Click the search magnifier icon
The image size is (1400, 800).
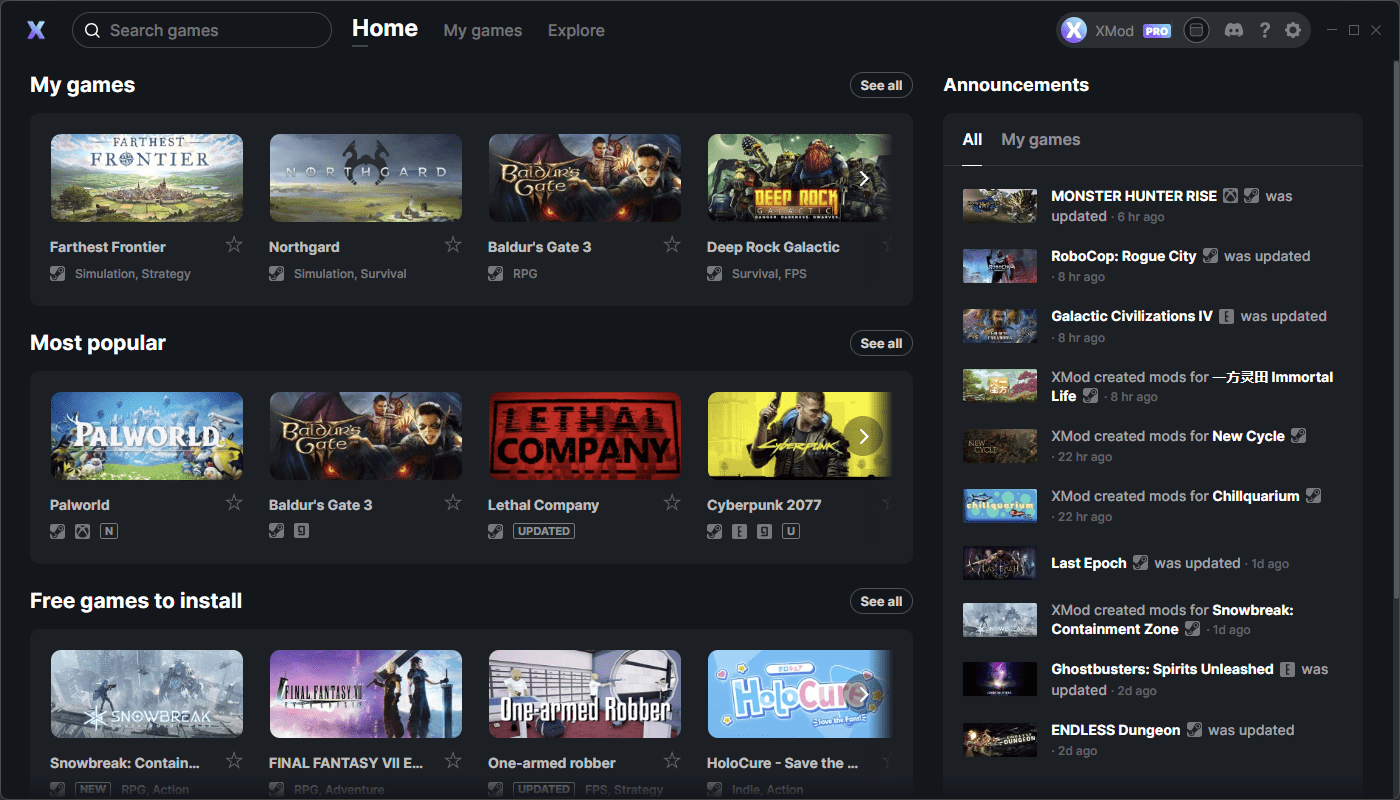[92, 30]
